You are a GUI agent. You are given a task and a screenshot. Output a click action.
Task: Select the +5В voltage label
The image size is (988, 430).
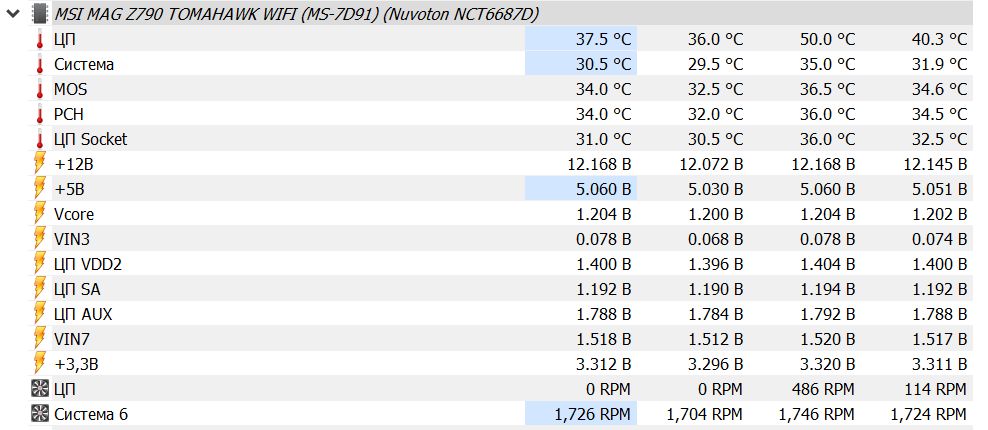tap(69, 189)
